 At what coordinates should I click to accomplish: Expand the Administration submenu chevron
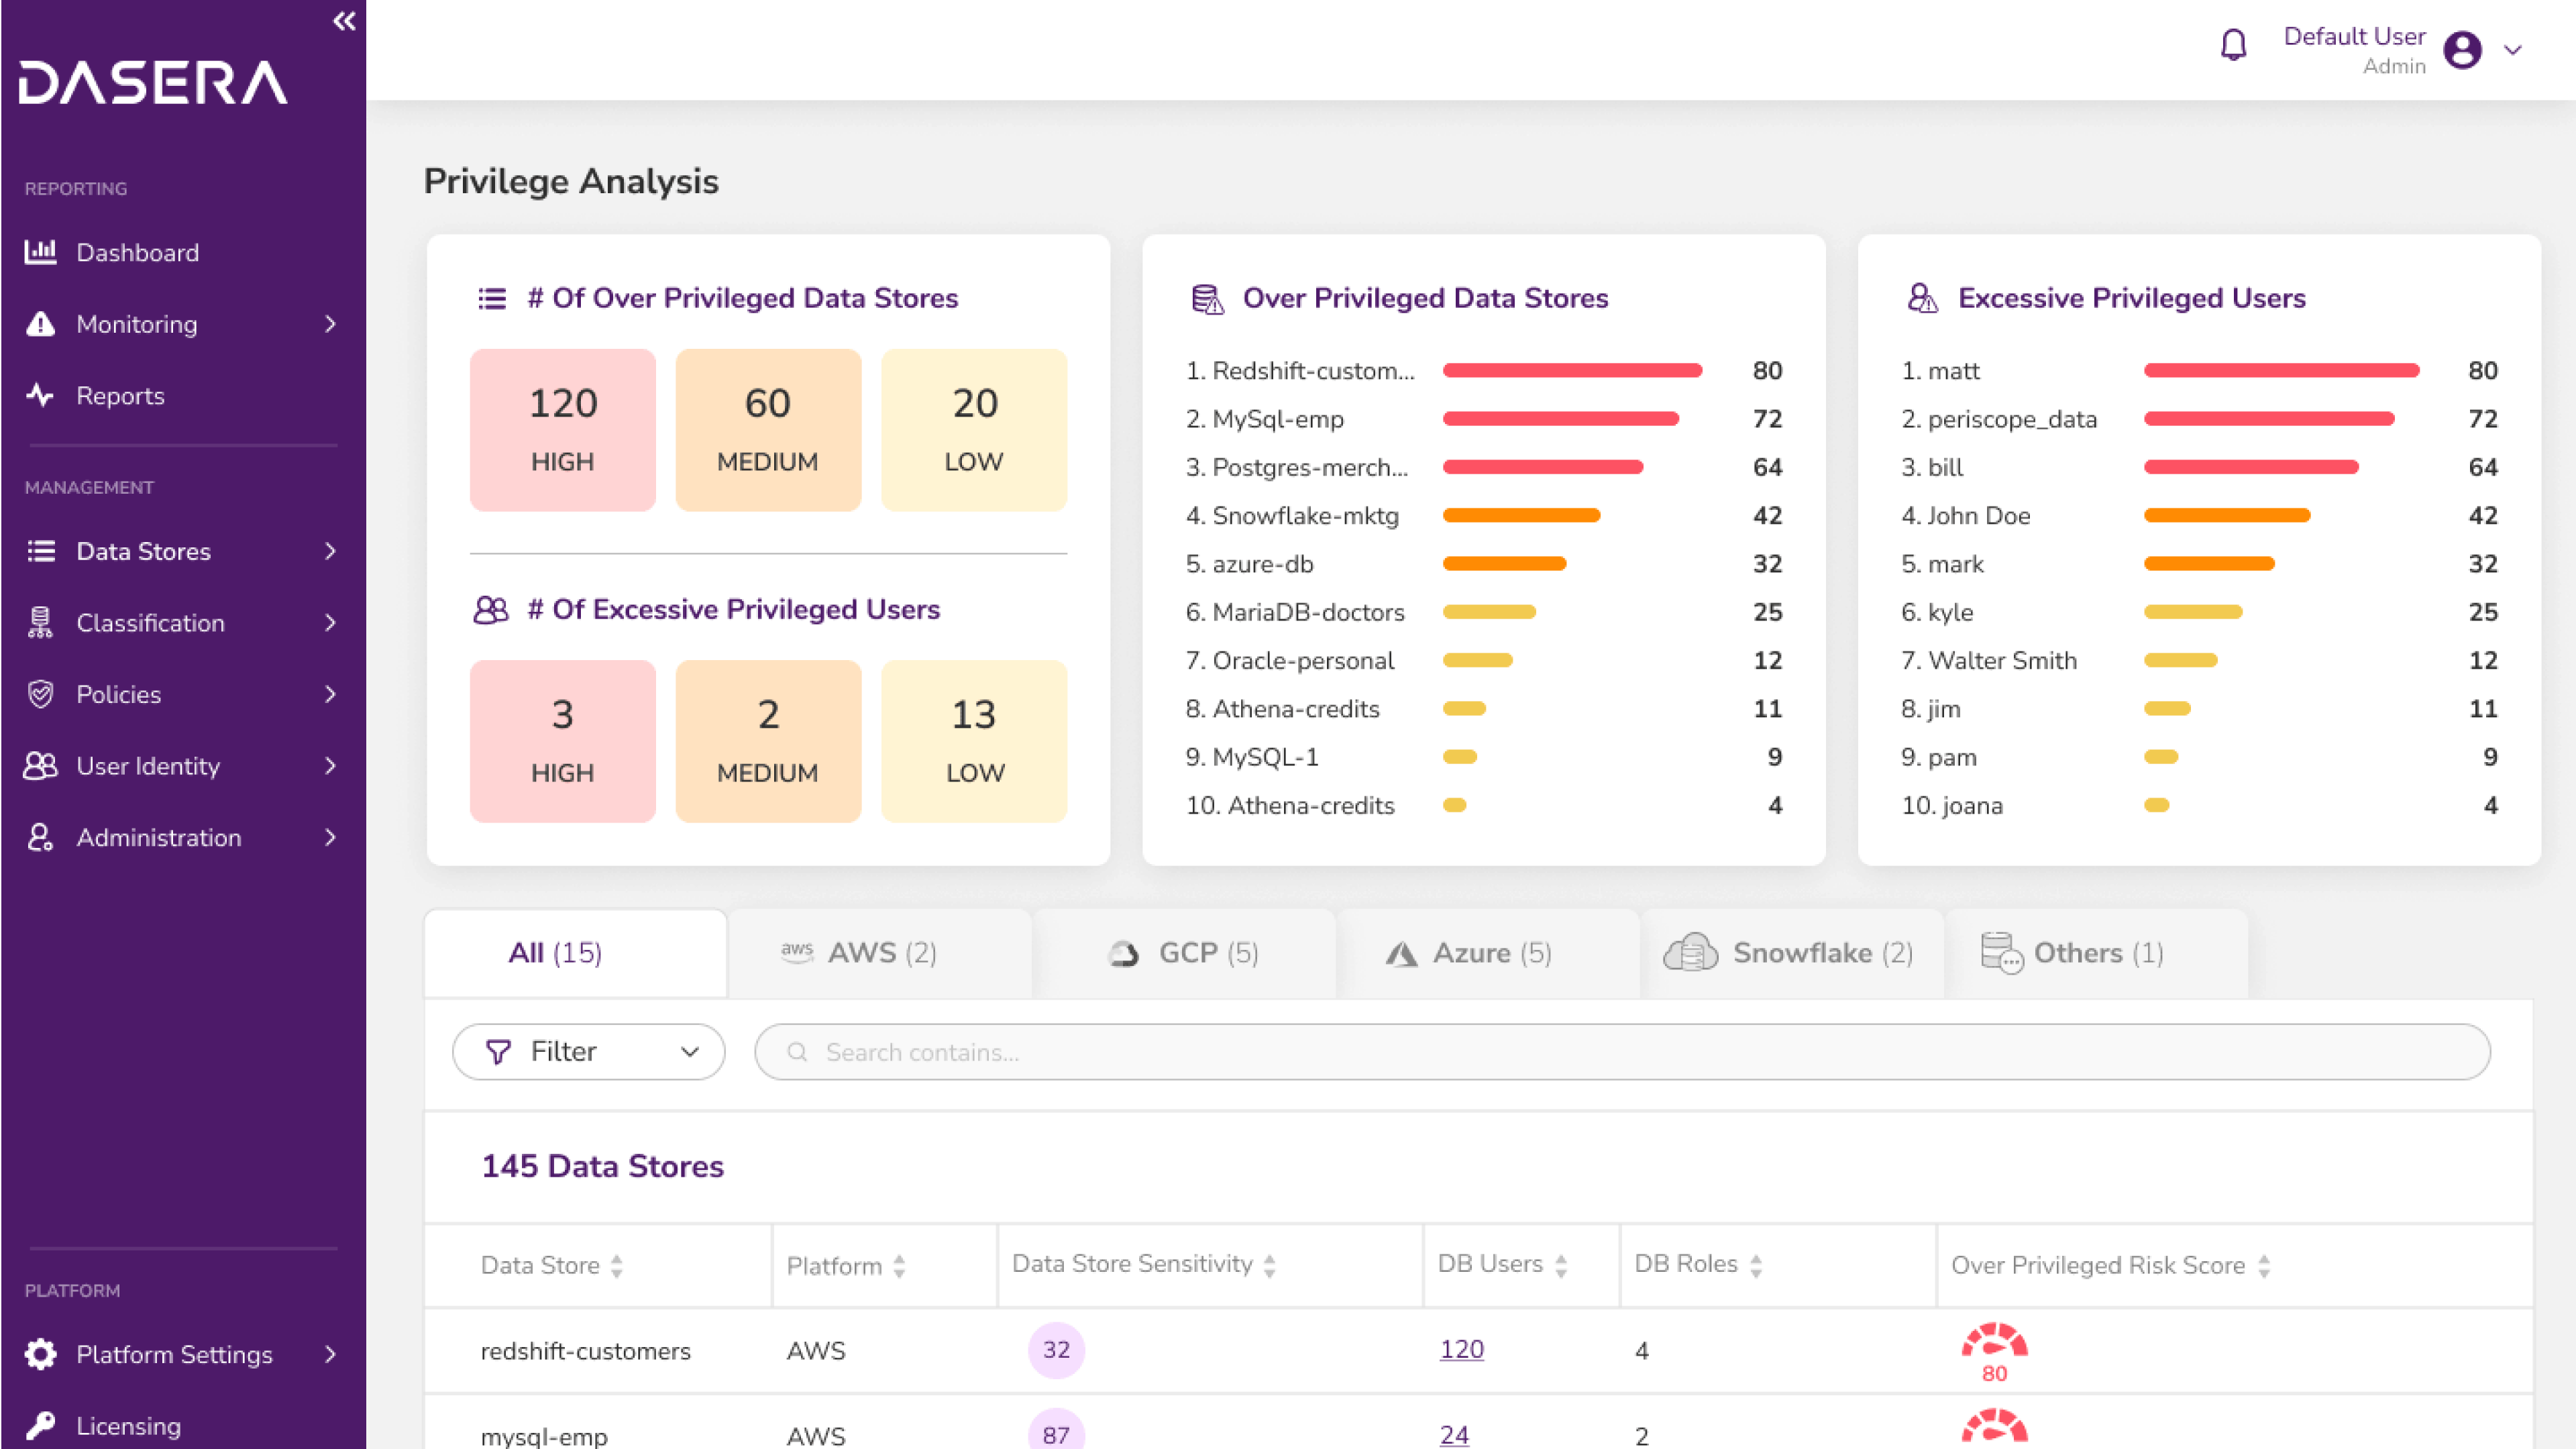coord(330,837)
